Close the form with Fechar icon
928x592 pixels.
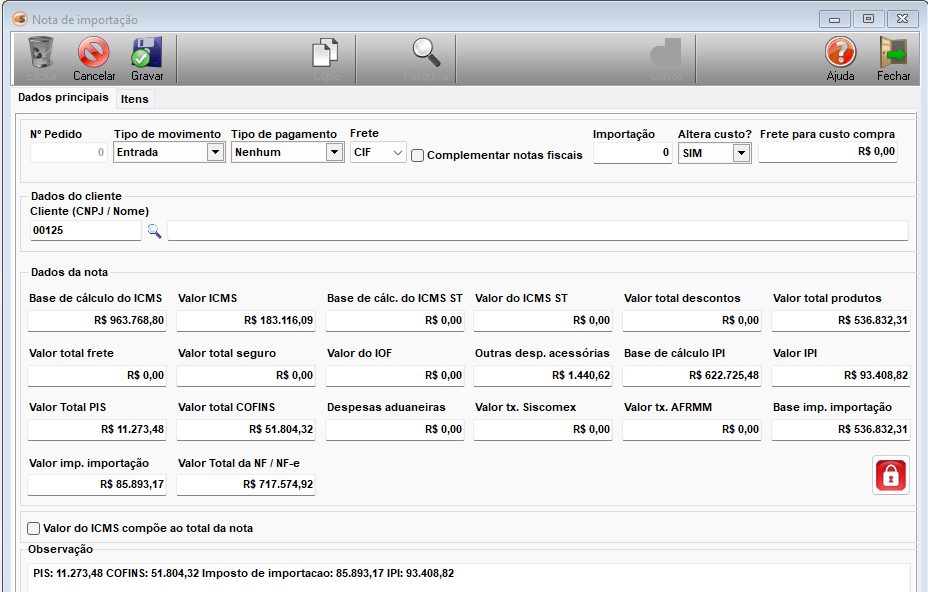[893, 58]
